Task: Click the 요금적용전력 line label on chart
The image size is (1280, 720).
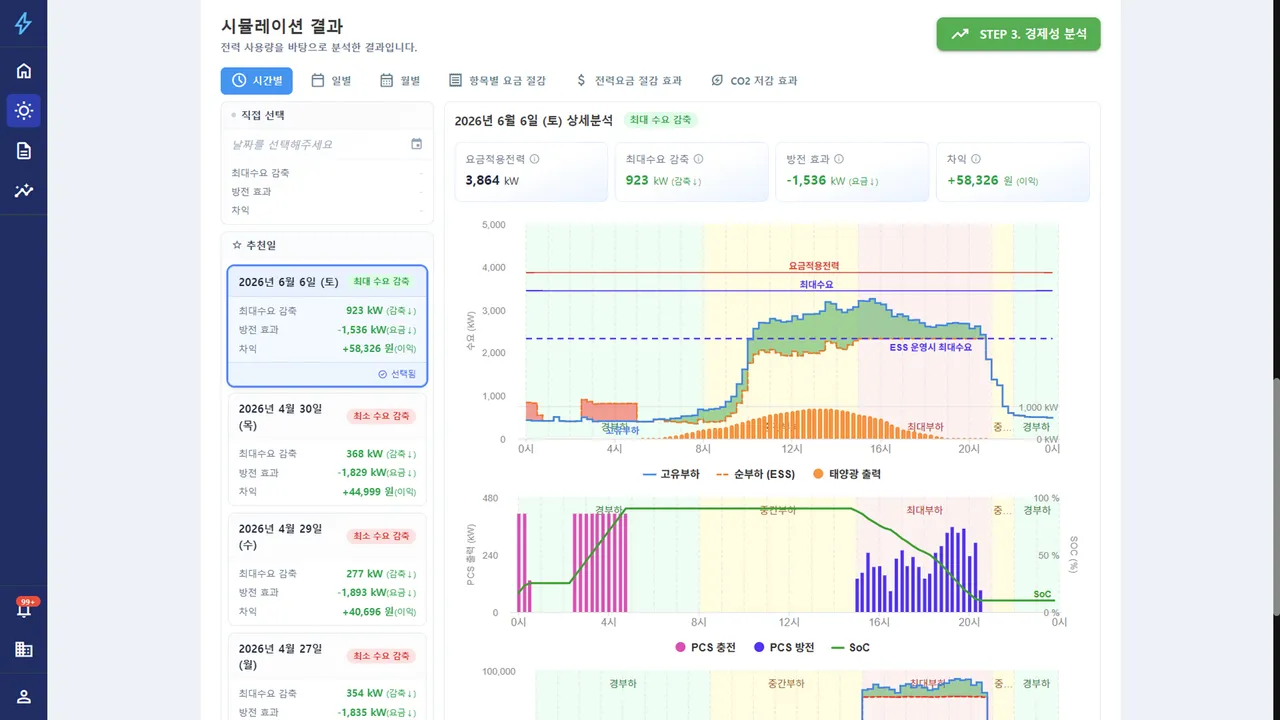Action: (x=814, y=266)
